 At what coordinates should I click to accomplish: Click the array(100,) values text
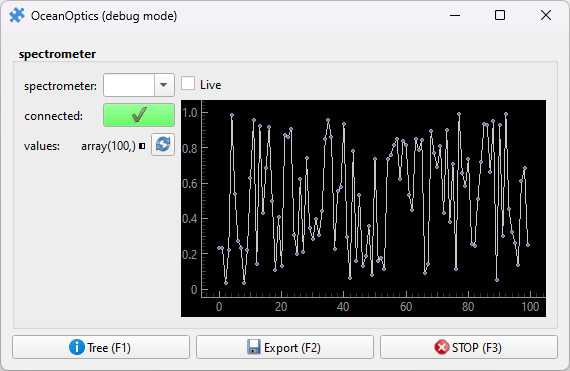[x=108, y=146]
